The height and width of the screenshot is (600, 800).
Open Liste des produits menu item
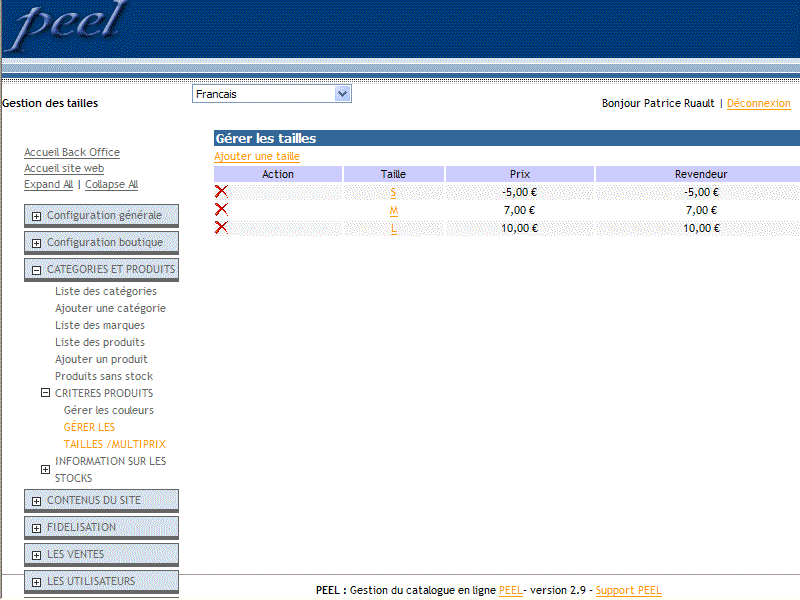(99, 342)
